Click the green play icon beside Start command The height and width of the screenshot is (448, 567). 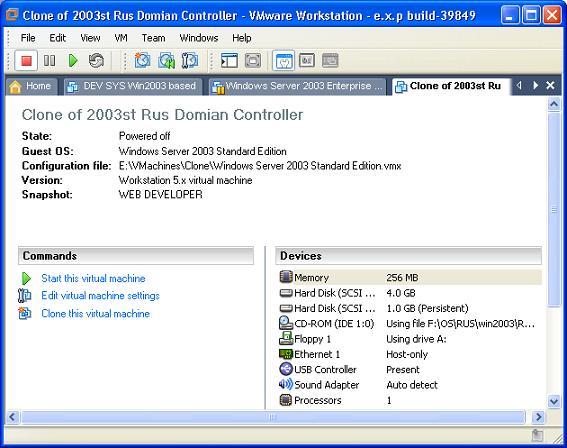click(x=26, y=278)
